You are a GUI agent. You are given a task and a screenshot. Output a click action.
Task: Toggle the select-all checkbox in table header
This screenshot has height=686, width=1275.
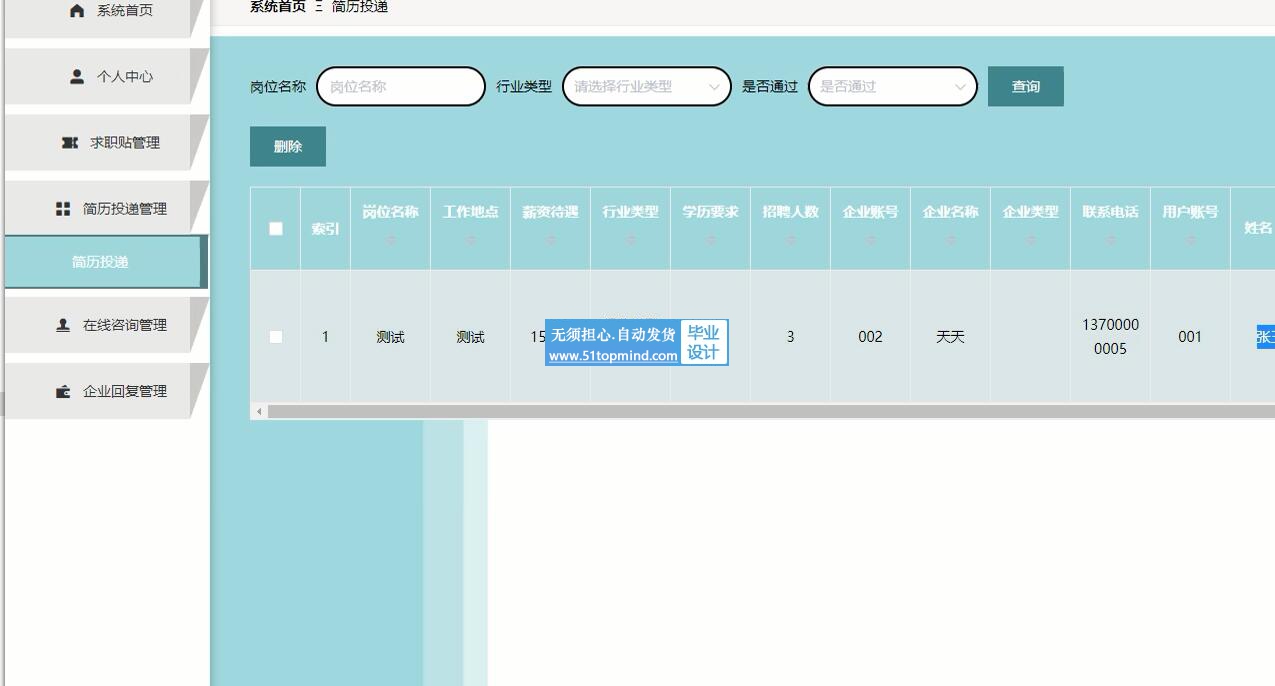[276, 229]
